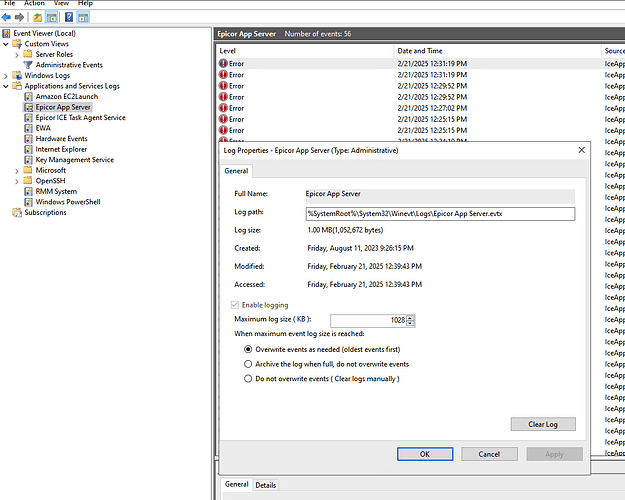This screenshot has width=625, height=500.
Task: Select General tab in event preview pane
Action: [236, 484]
